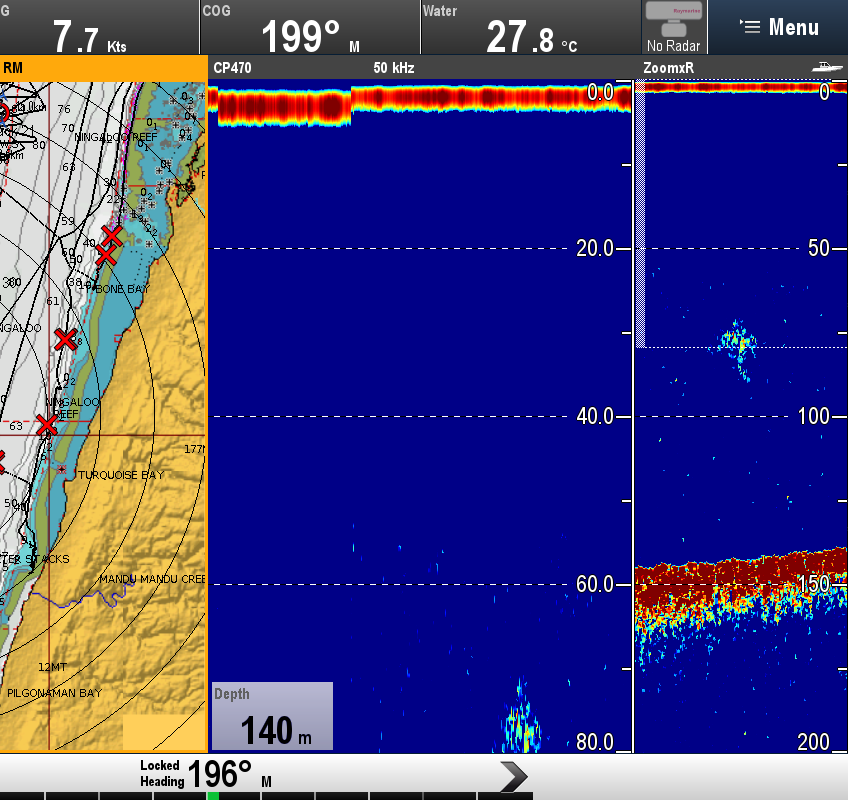This screenshot has width=848, height=800.
Task: Tap the No Radar status icon
Action: [674, 27]
